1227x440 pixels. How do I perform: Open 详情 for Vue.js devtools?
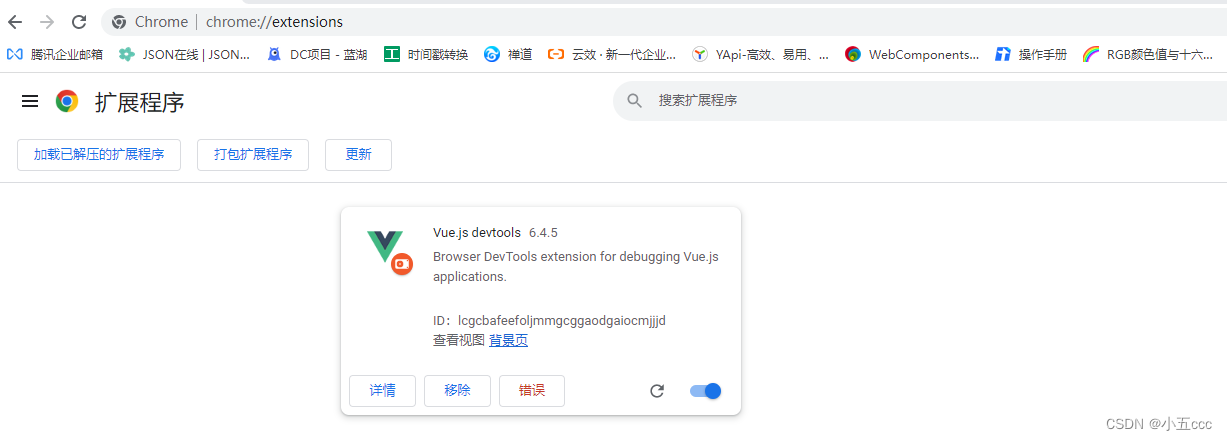382,391
